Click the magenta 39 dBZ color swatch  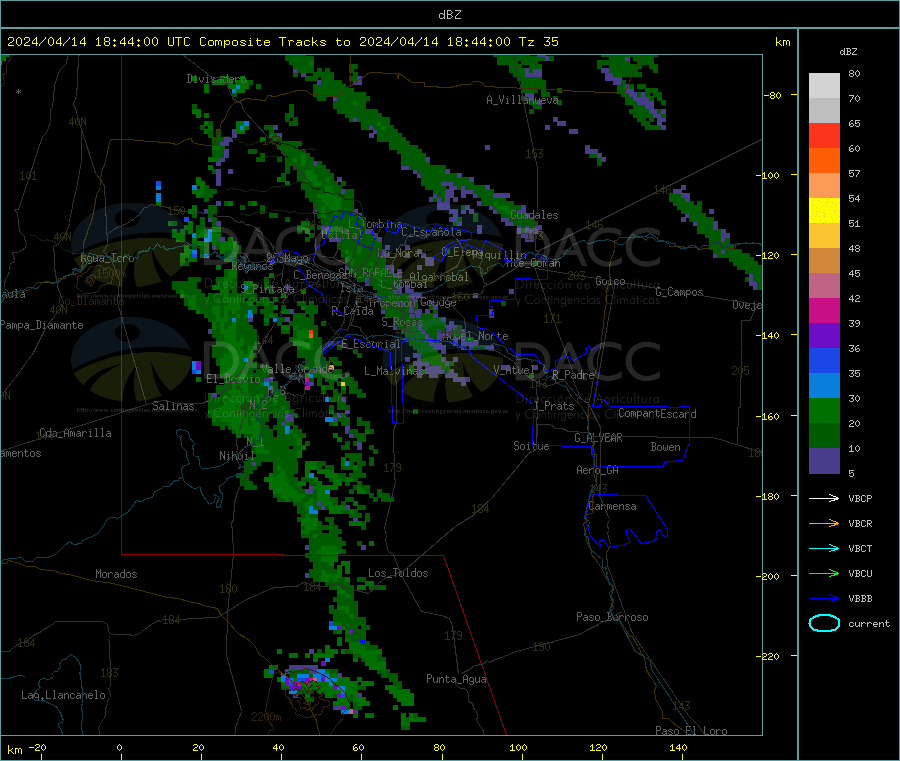point(824,310)
